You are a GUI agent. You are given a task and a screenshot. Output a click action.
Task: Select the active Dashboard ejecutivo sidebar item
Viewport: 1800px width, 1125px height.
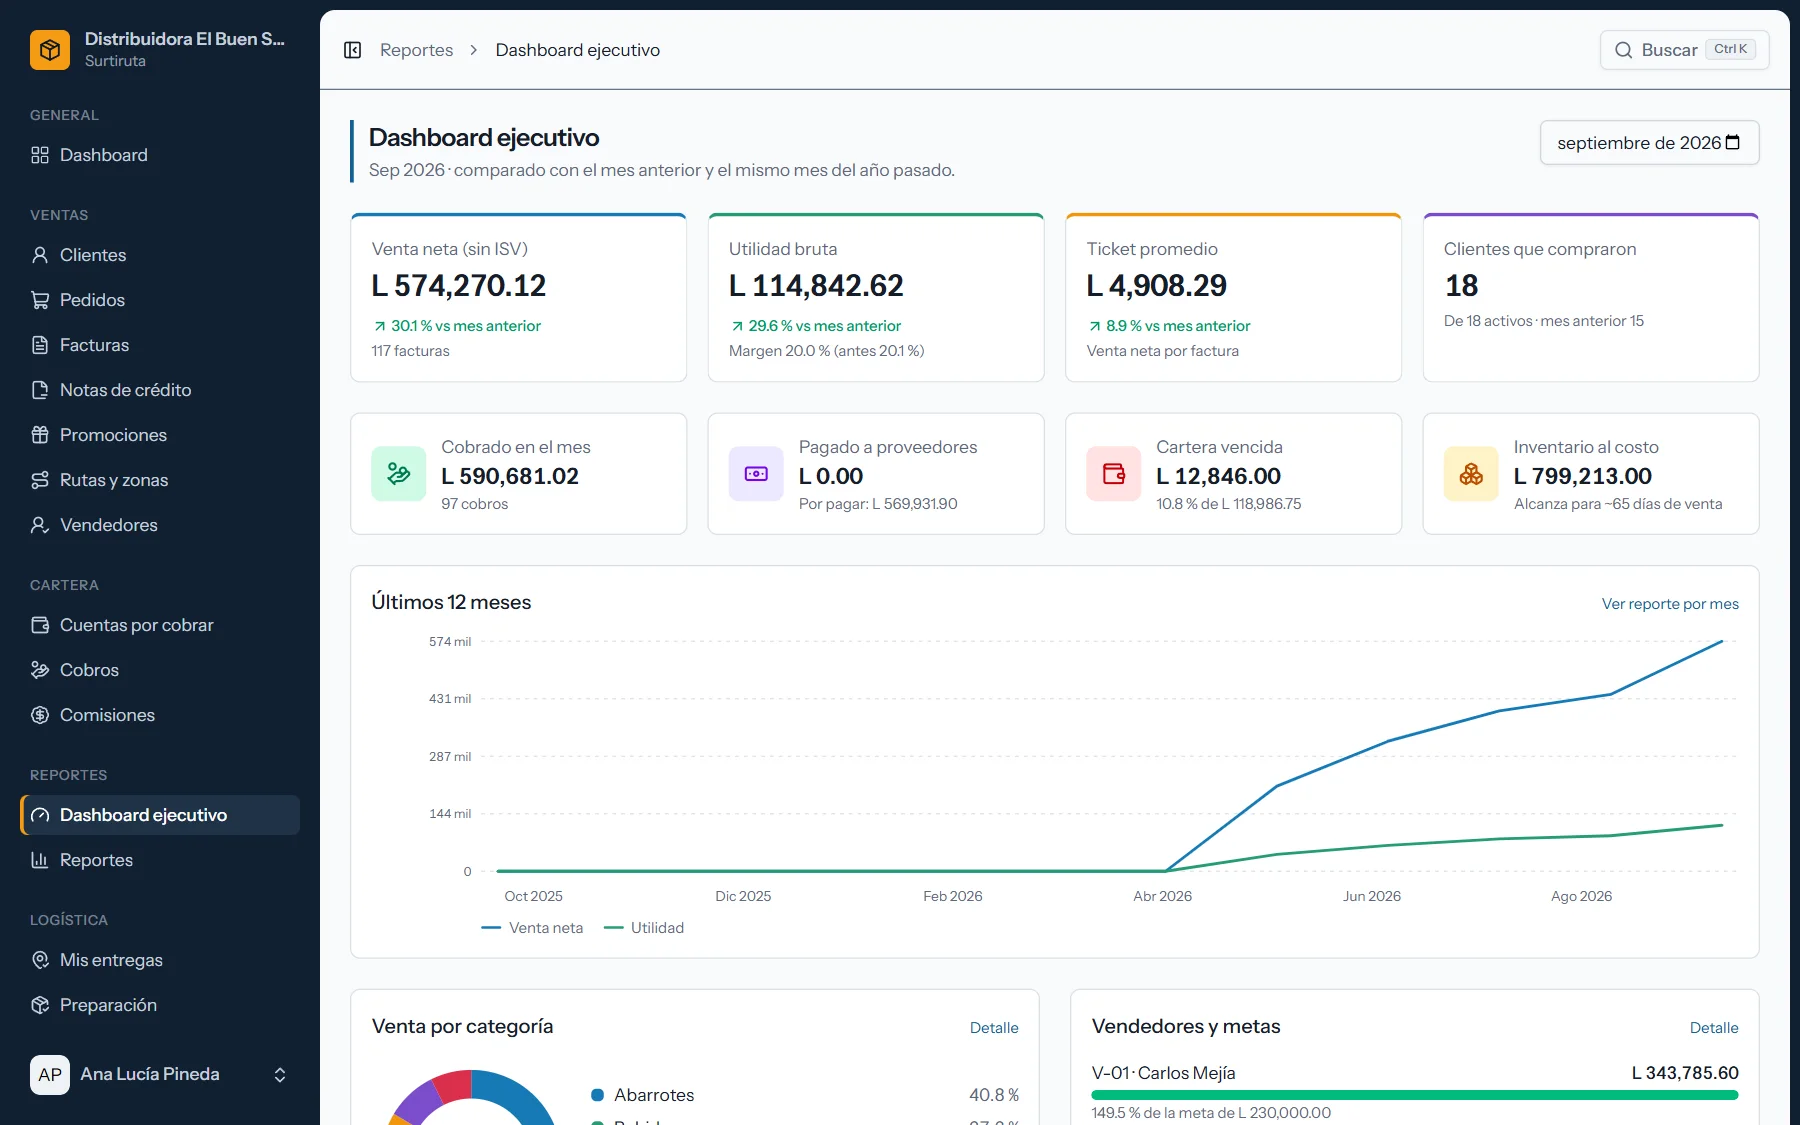click(160, 815)
